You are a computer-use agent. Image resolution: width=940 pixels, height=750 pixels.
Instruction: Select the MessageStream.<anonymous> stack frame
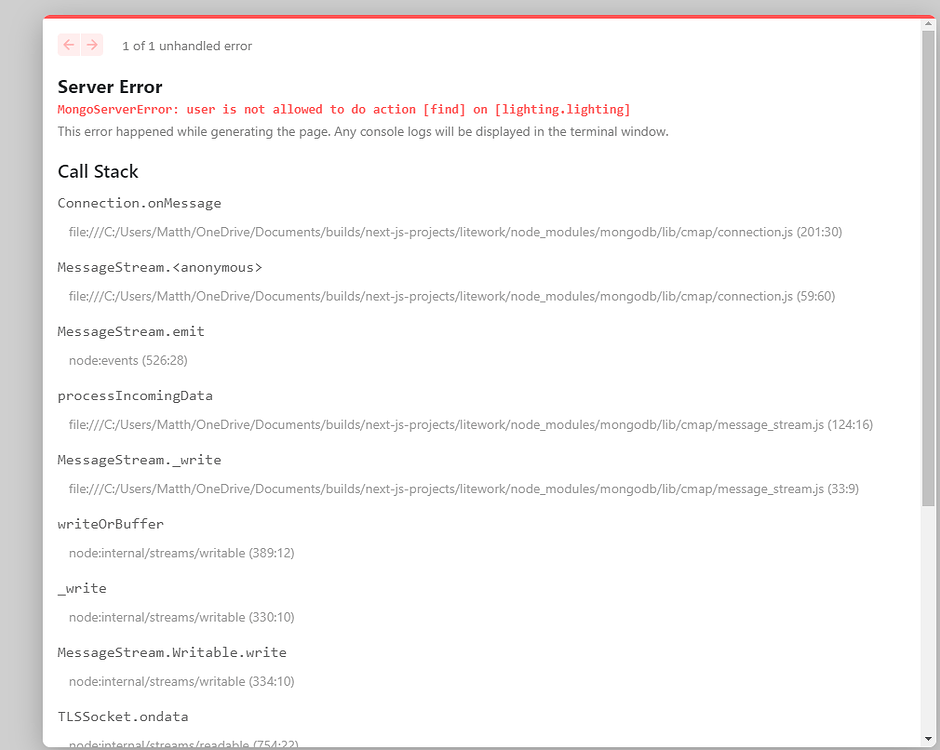(159, 267)
